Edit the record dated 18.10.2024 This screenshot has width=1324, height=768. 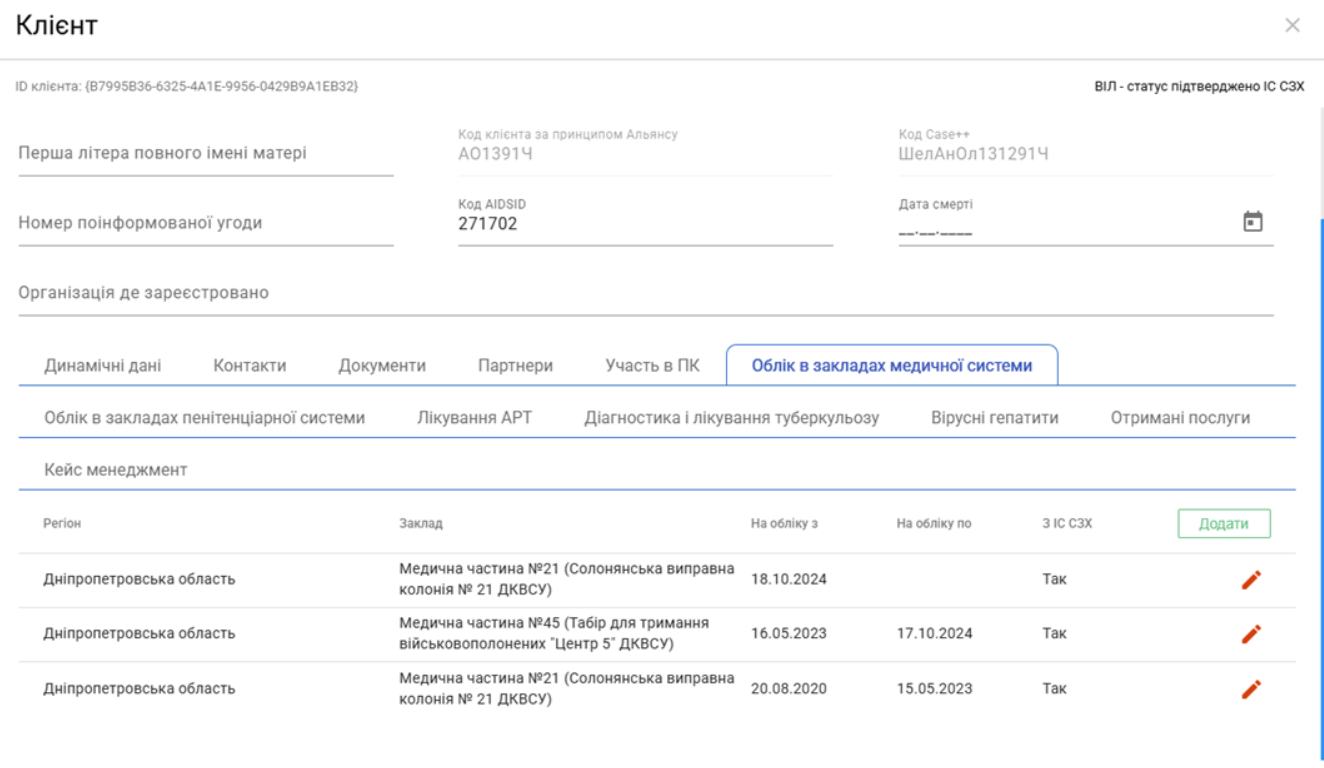pos(1251,580)
